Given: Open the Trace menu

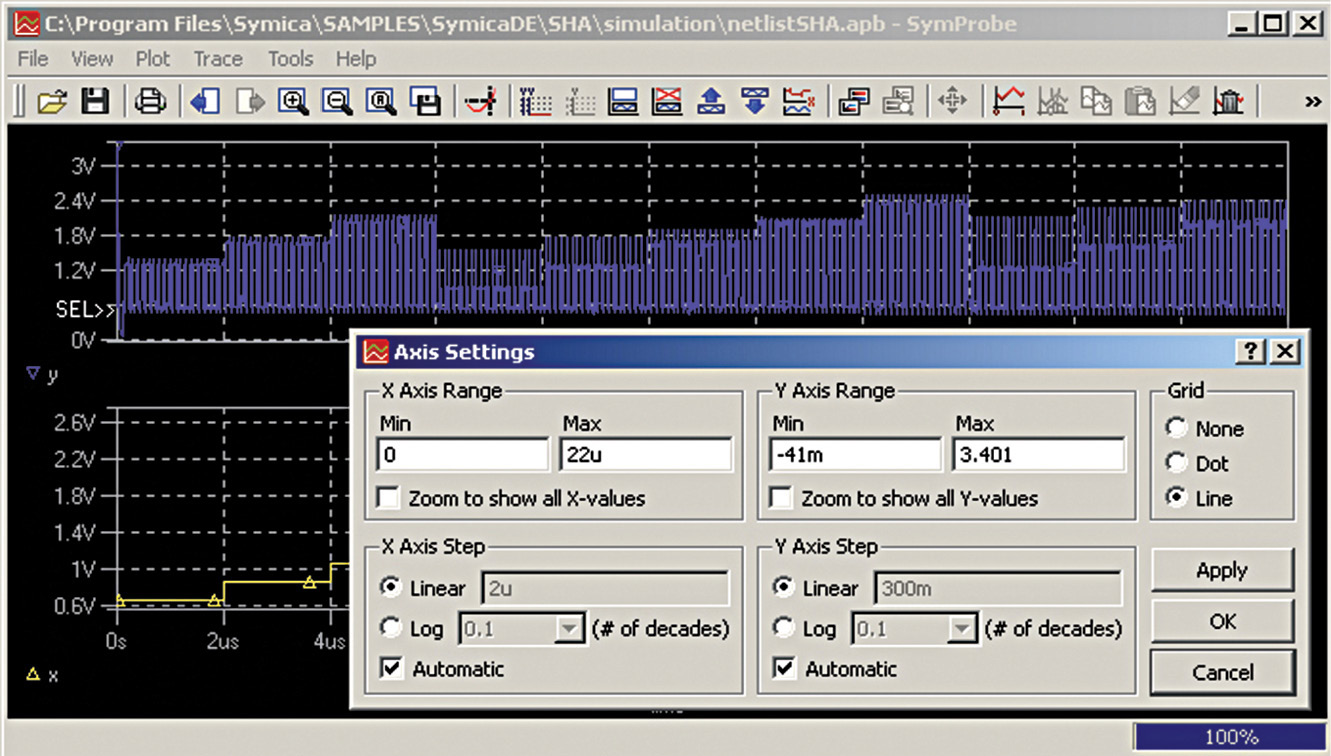Looking at the screenshot, I should pos(218,58).
